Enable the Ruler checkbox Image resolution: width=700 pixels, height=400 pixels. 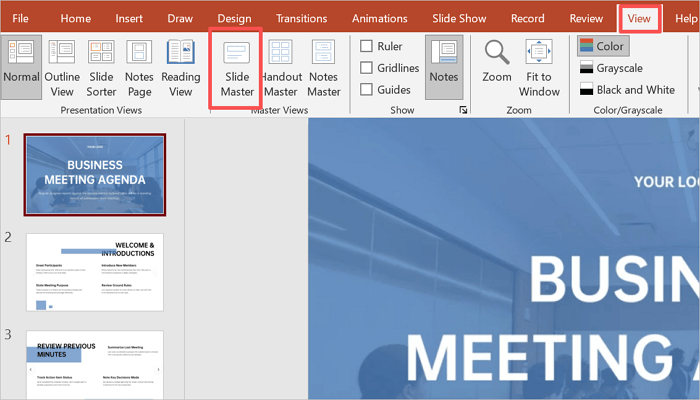pyautogui.click(x=366, y=46)
